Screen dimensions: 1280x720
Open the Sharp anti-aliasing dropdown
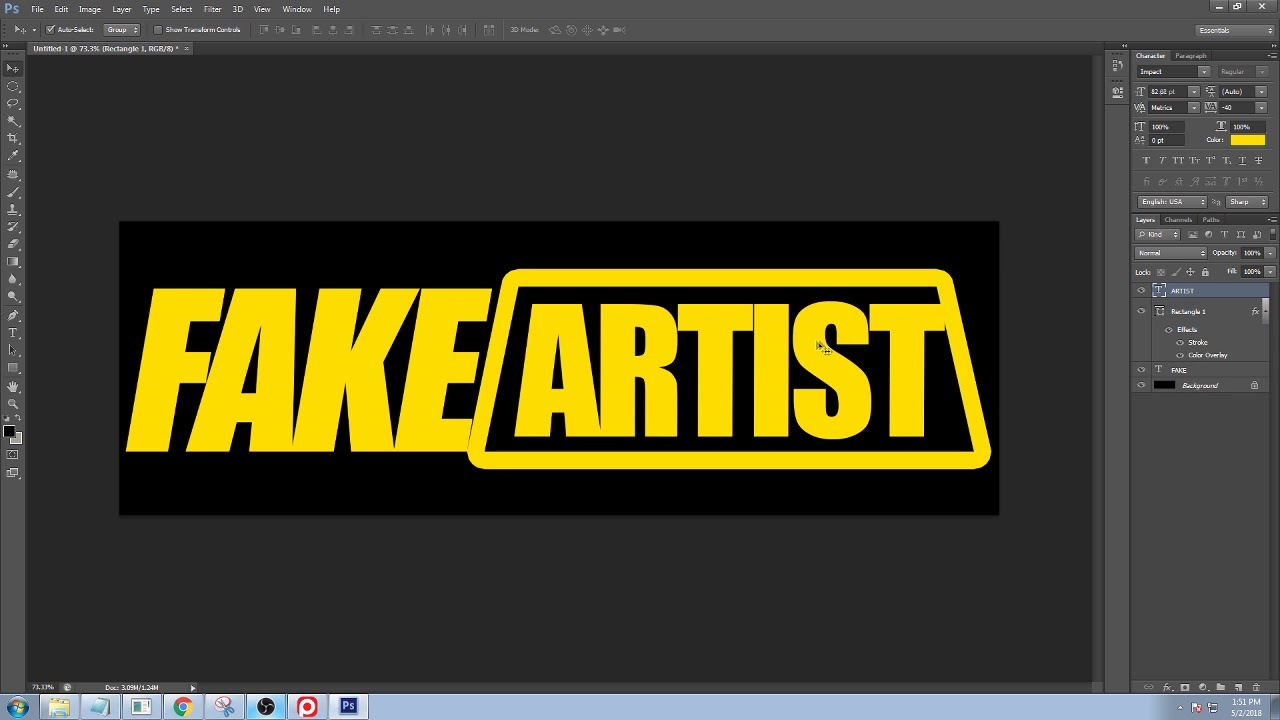1246,202
